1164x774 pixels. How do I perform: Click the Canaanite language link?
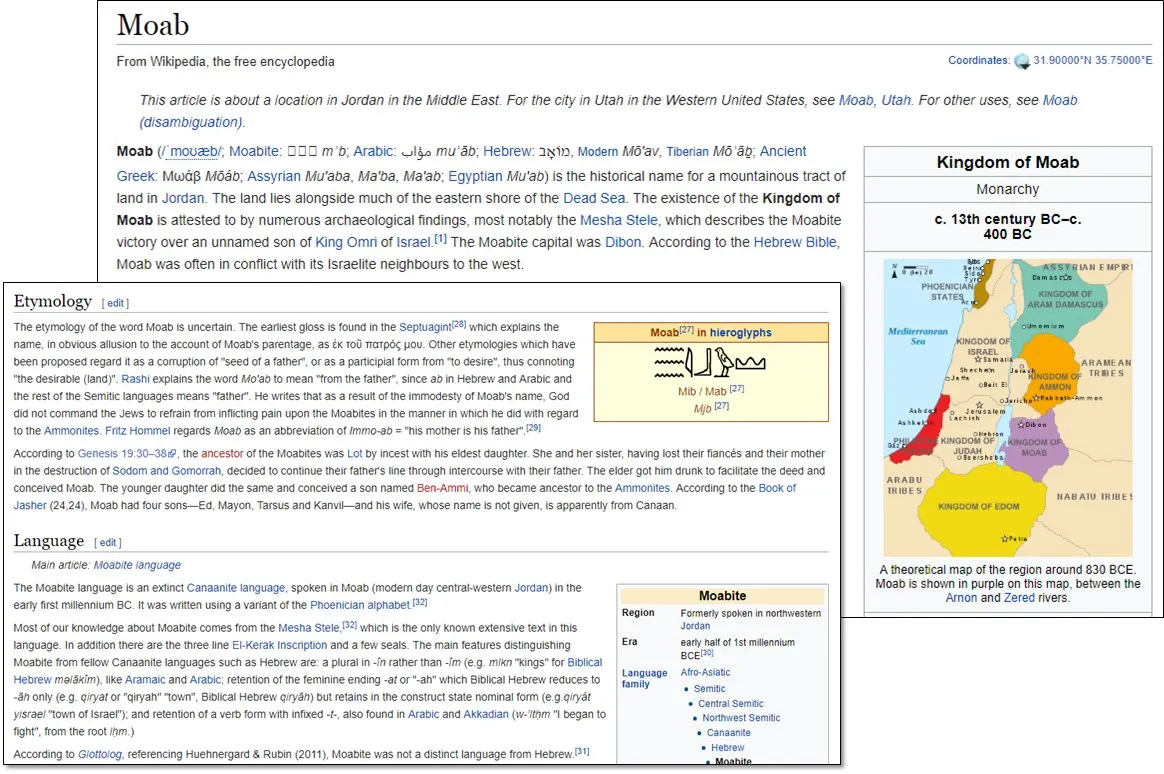pos(235,588)
